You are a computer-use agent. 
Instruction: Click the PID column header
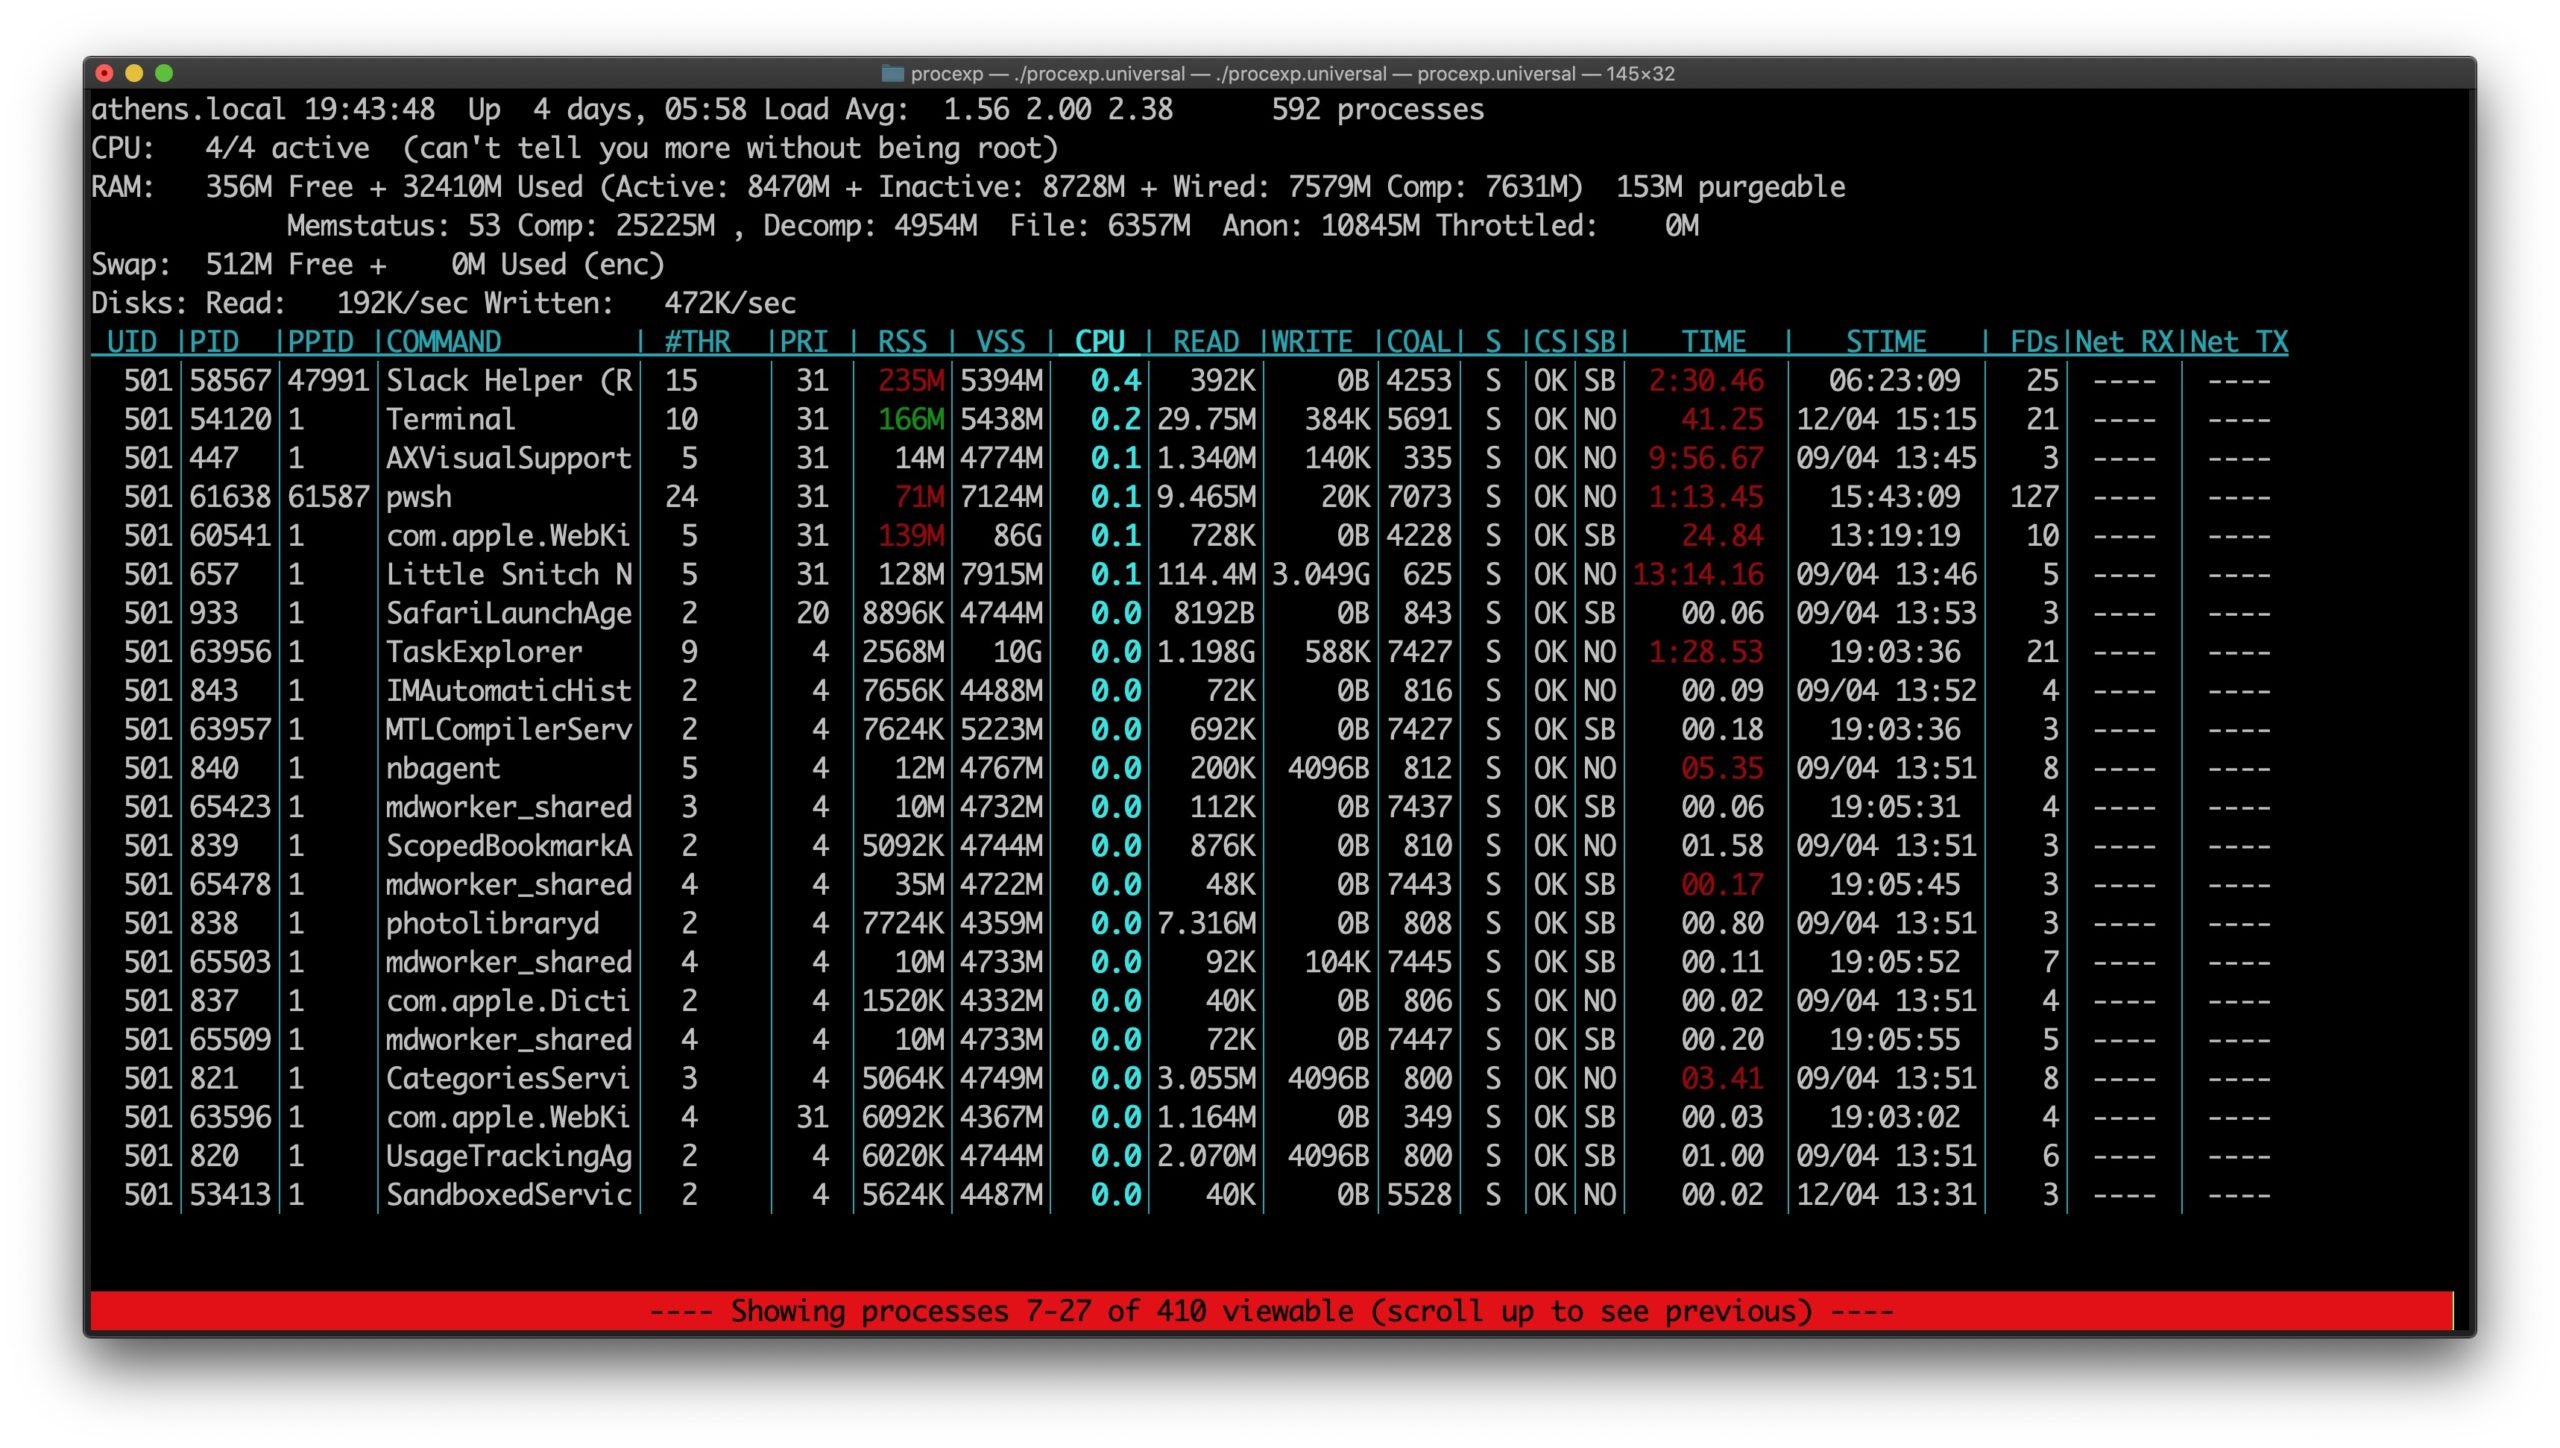[x=214, y=342]
